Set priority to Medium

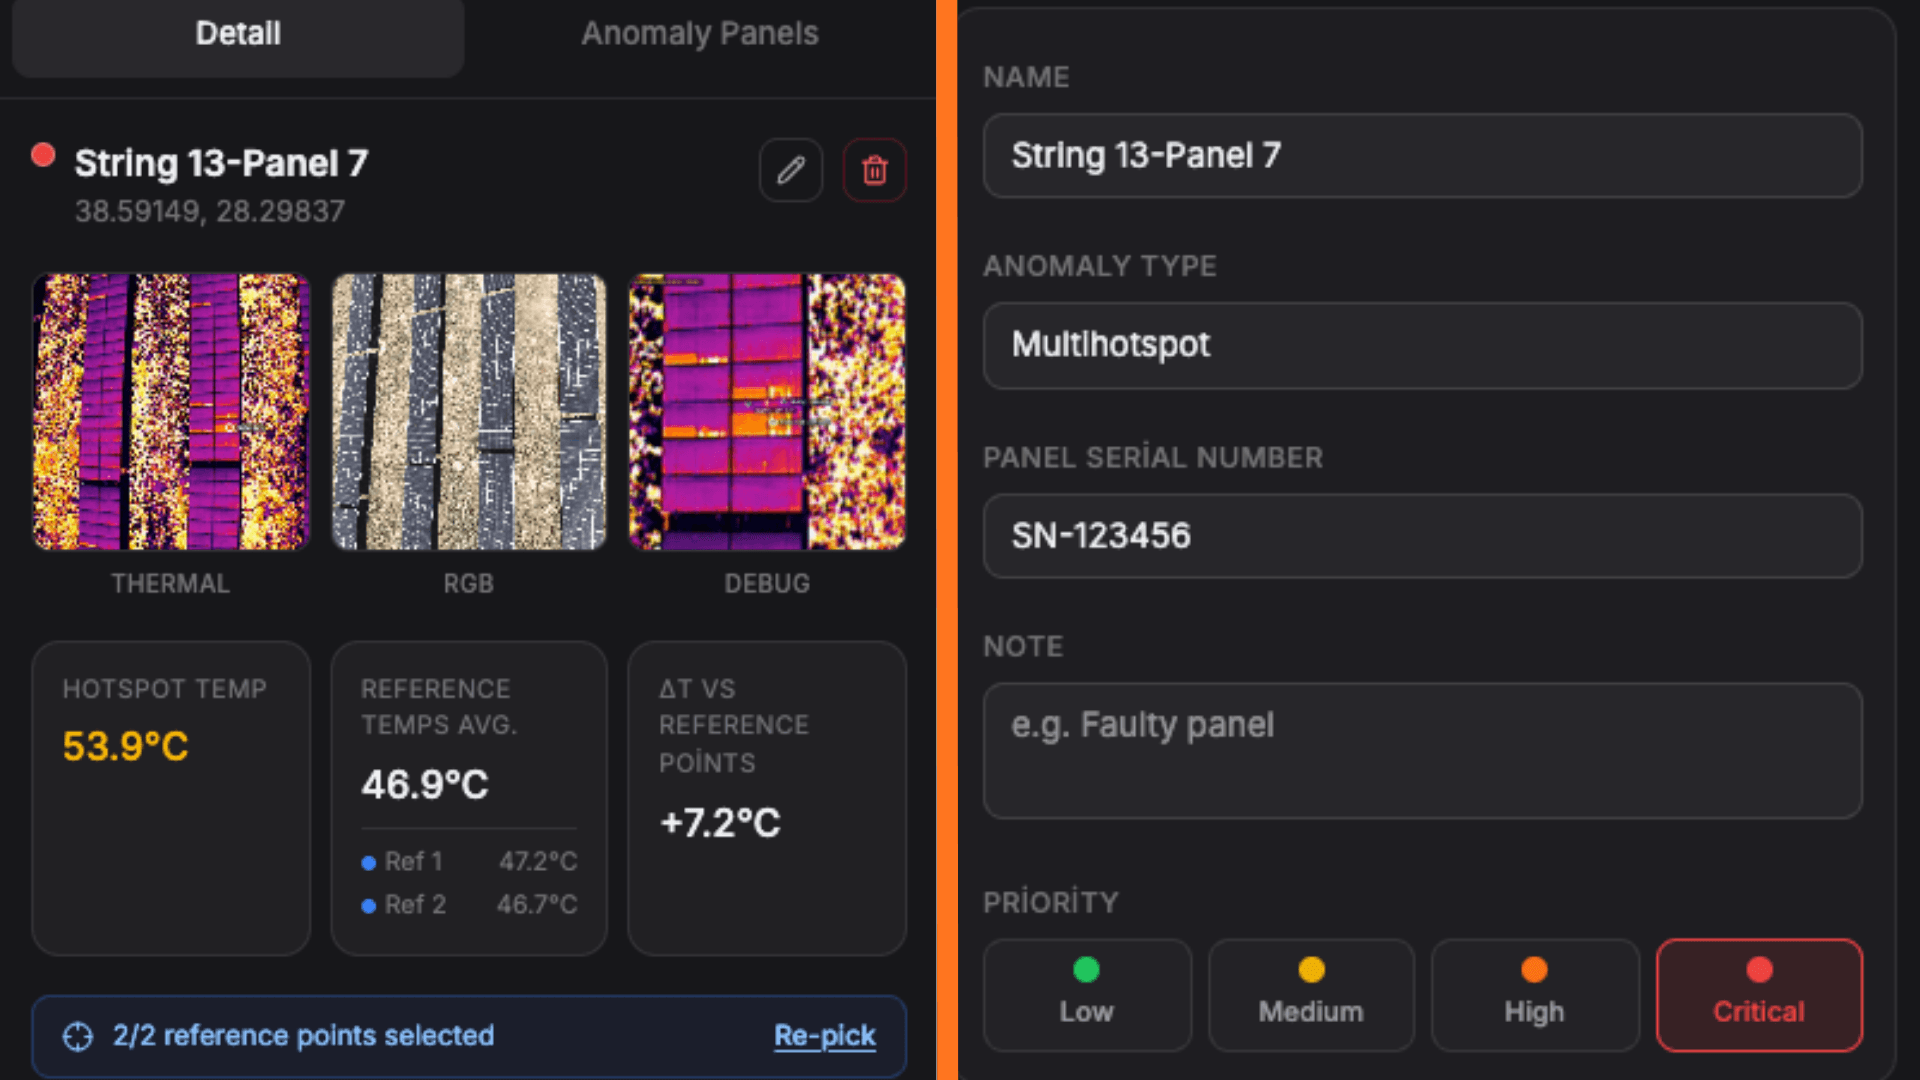(1311, 995)
